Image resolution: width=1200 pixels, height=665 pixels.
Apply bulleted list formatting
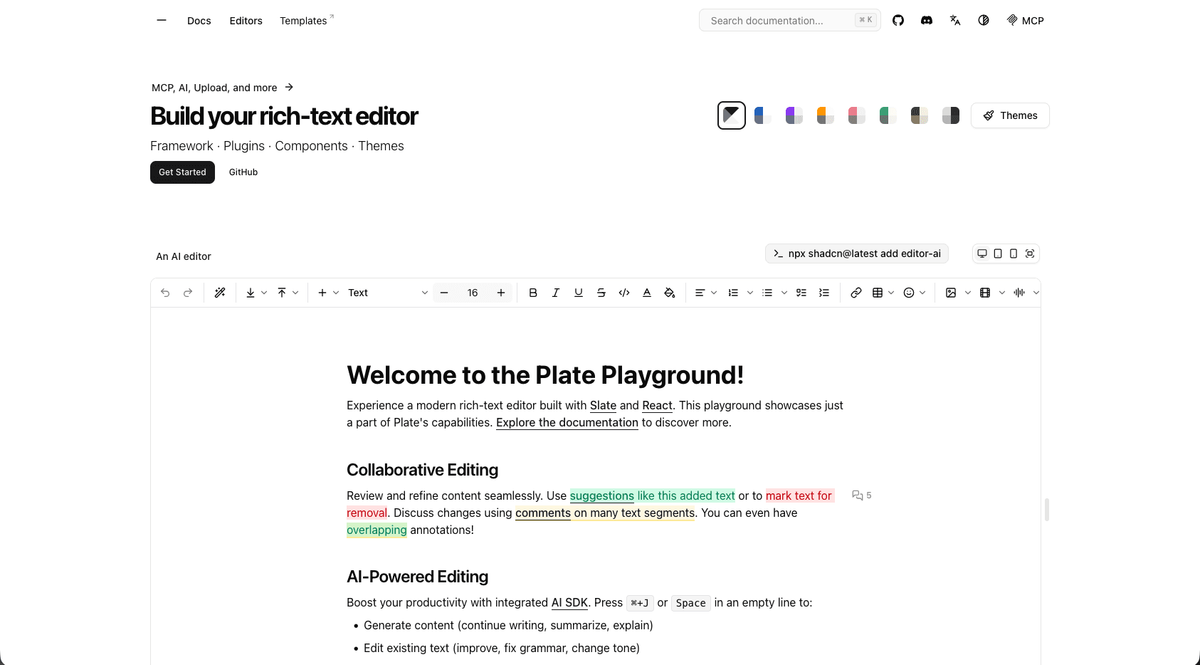pos(767,293)
